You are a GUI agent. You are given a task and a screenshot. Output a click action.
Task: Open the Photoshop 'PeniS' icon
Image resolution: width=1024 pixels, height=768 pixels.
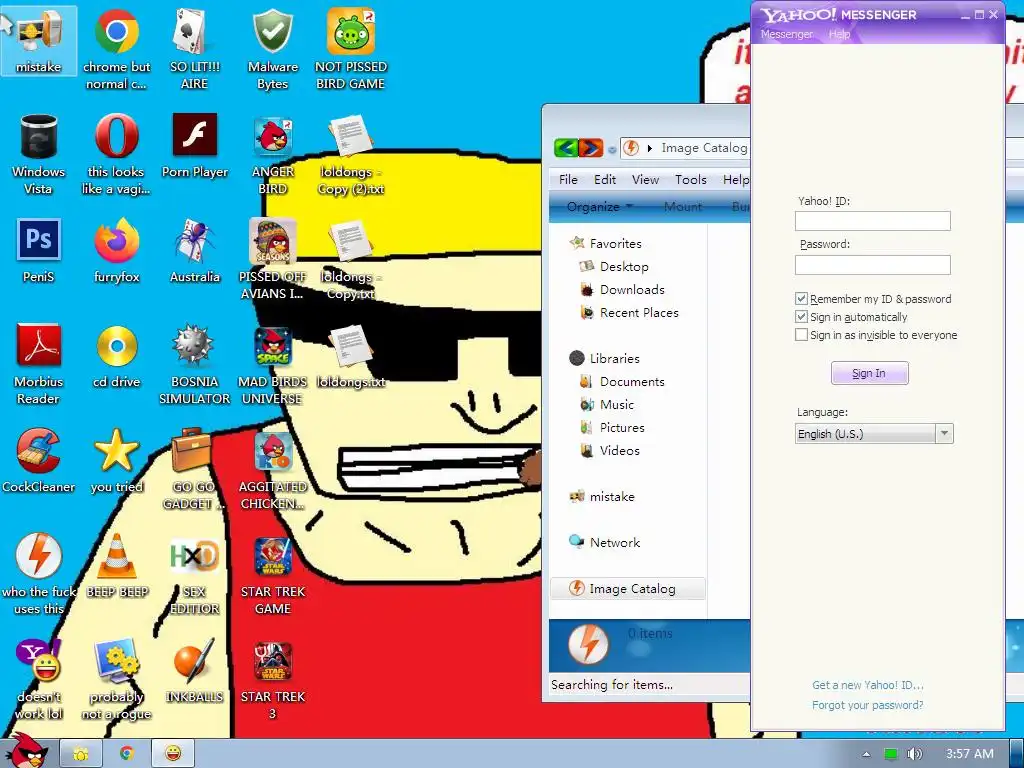pos(39,251)
